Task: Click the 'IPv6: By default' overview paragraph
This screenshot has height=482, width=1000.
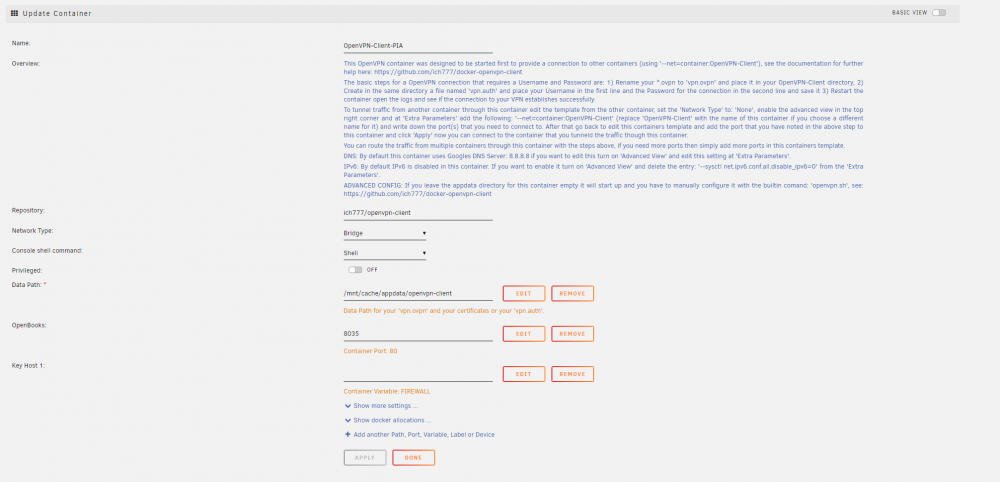Action: coord(603,170)
